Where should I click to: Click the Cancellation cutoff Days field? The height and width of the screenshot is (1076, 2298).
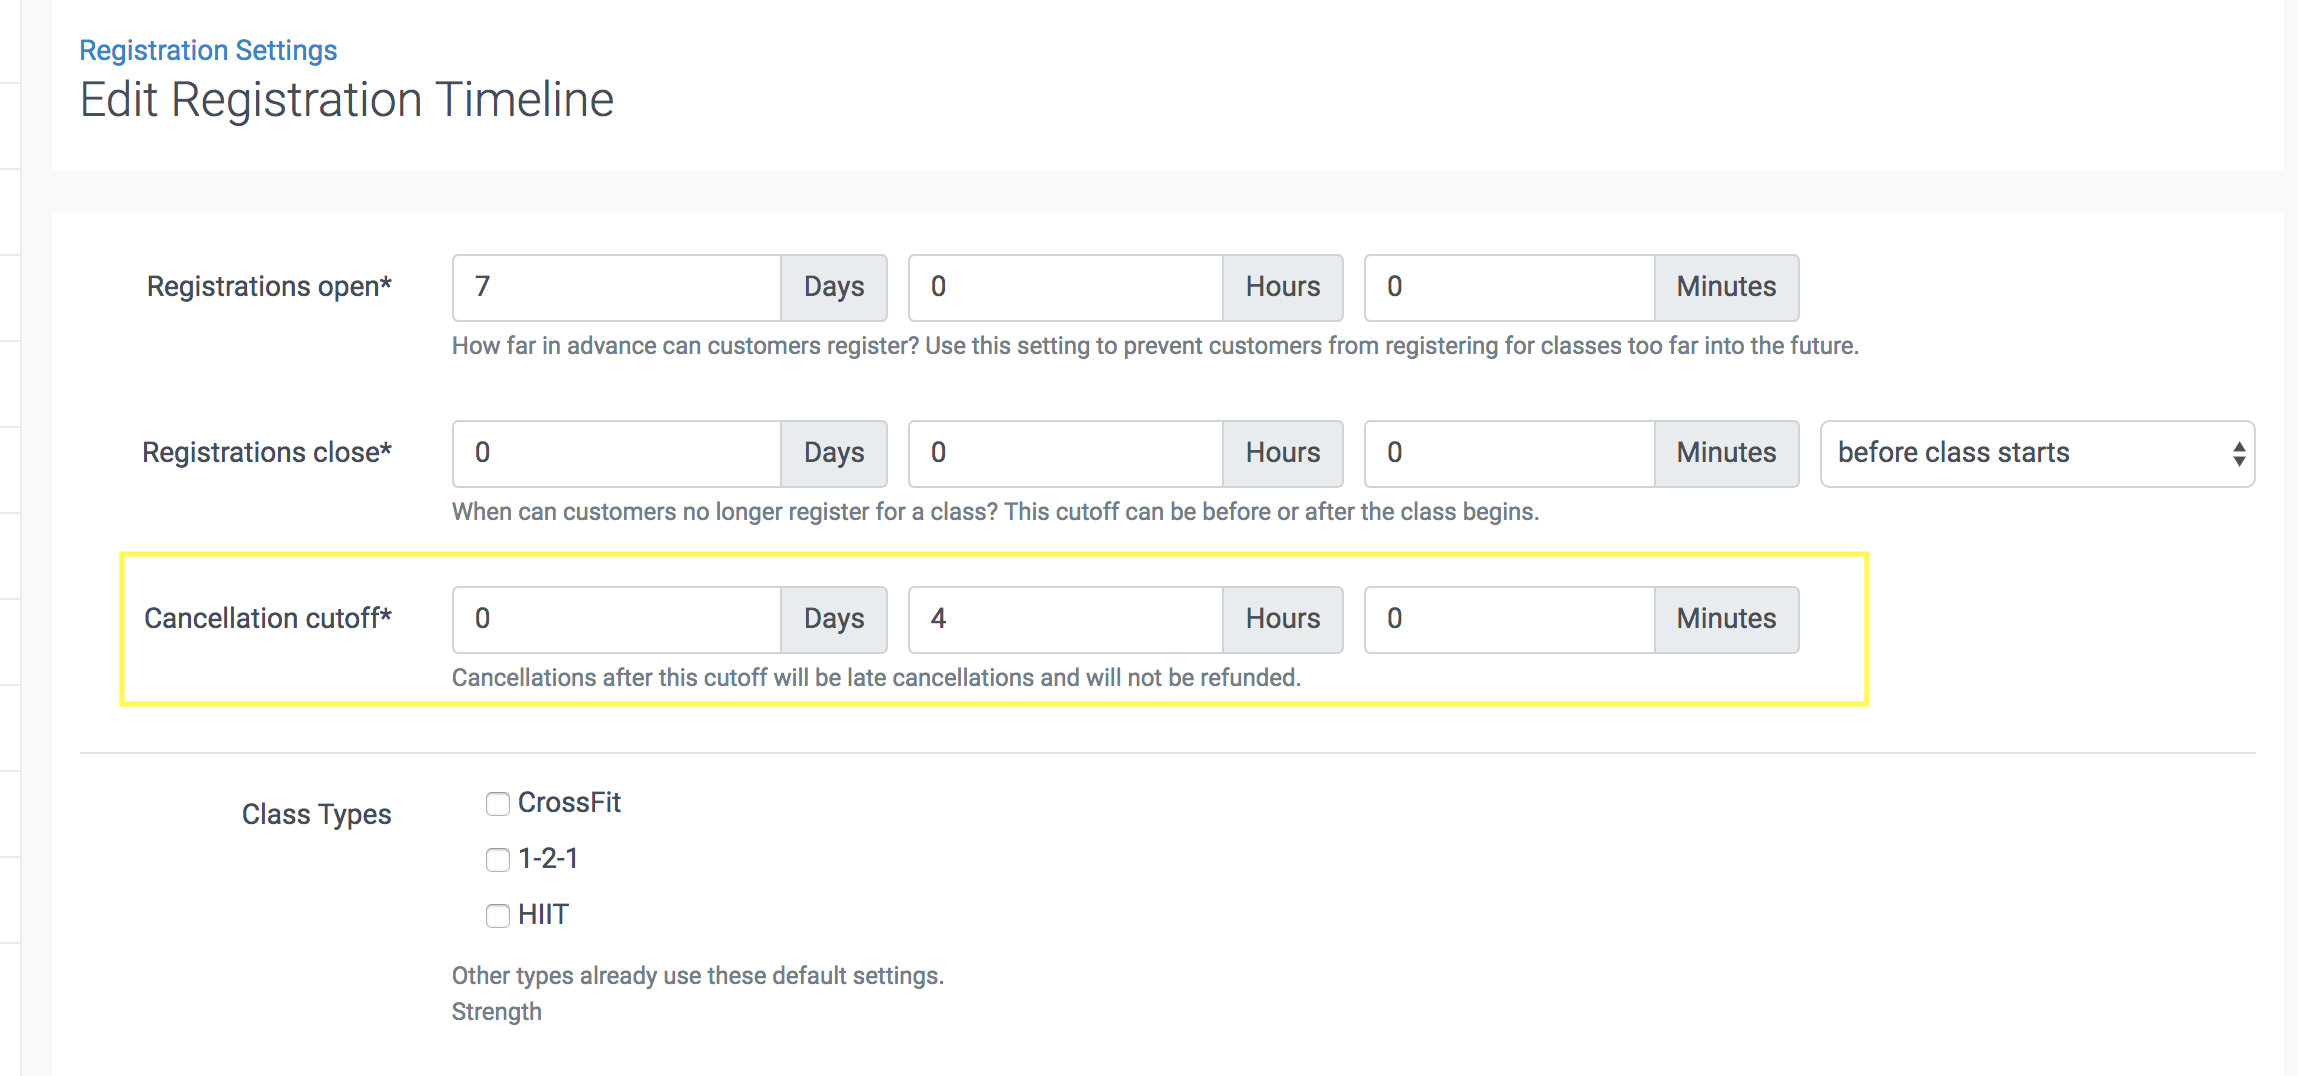(616, 619)
